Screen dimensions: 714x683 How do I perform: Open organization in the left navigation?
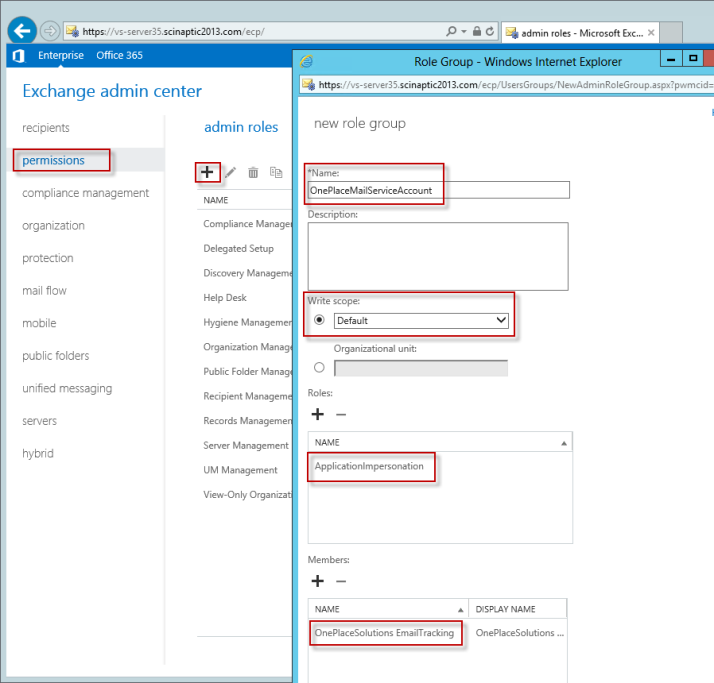click(x=53, y=226)
